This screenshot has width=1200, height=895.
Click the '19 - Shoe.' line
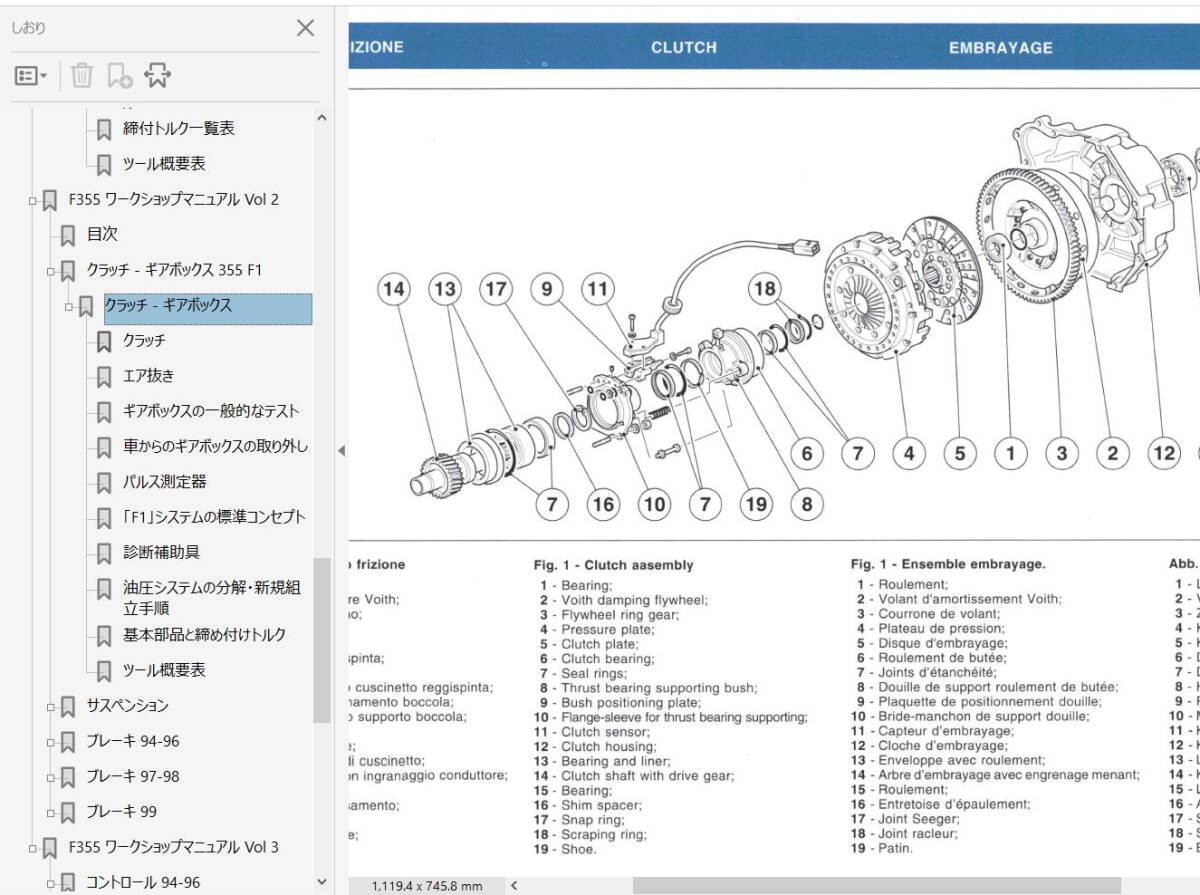point(565,849)
